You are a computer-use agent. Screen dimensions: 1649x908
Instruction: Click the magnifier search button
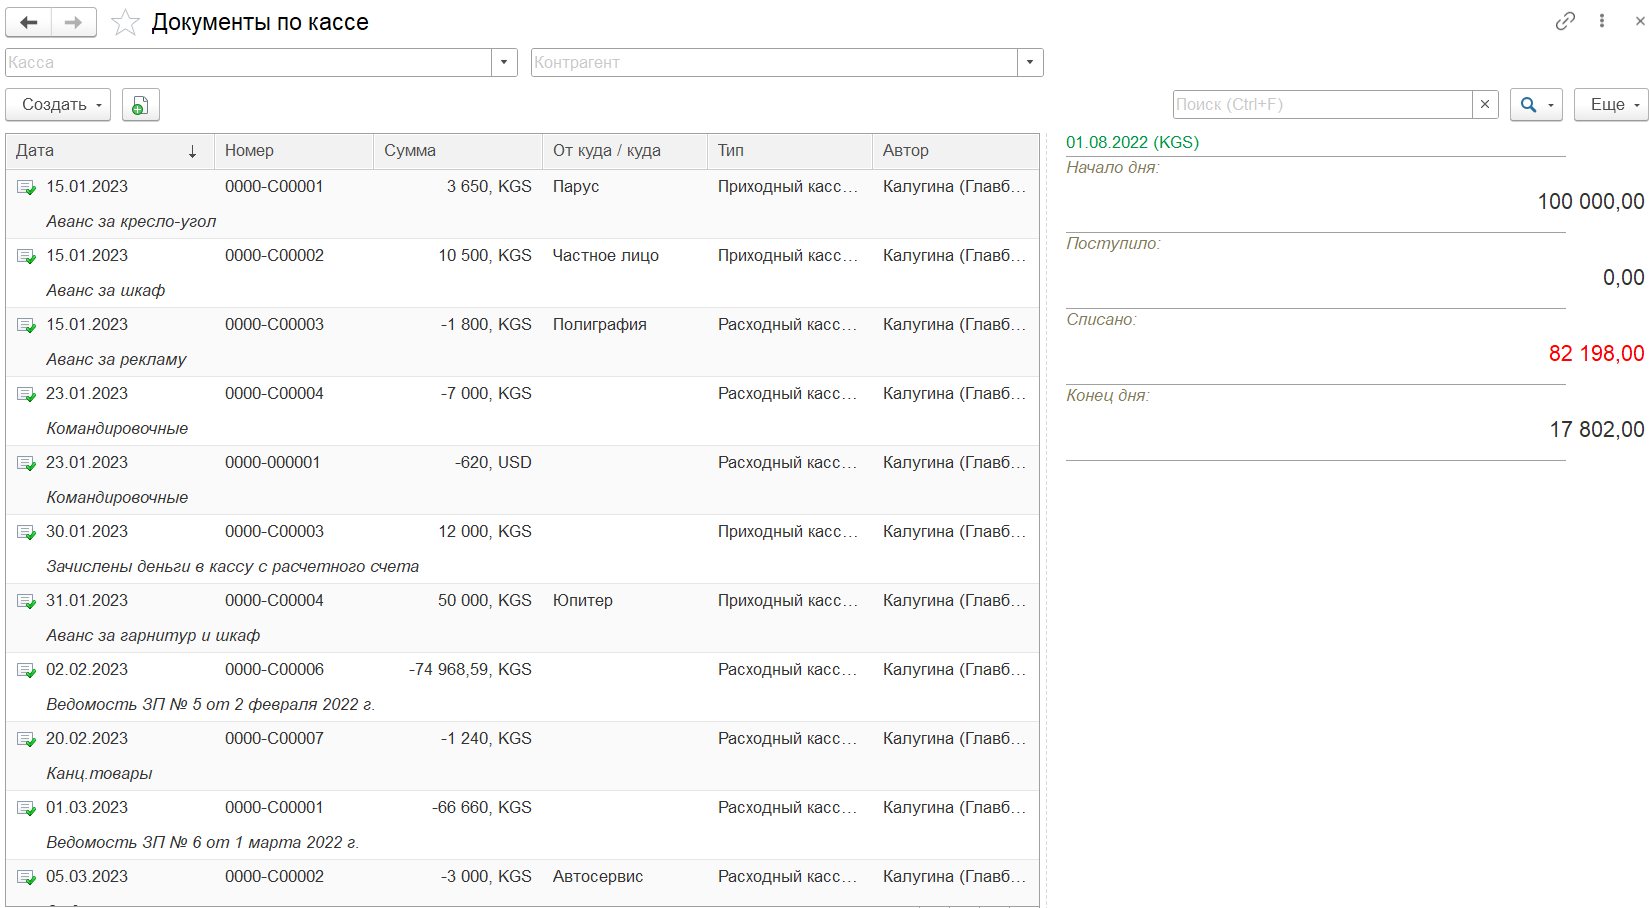1536,105
